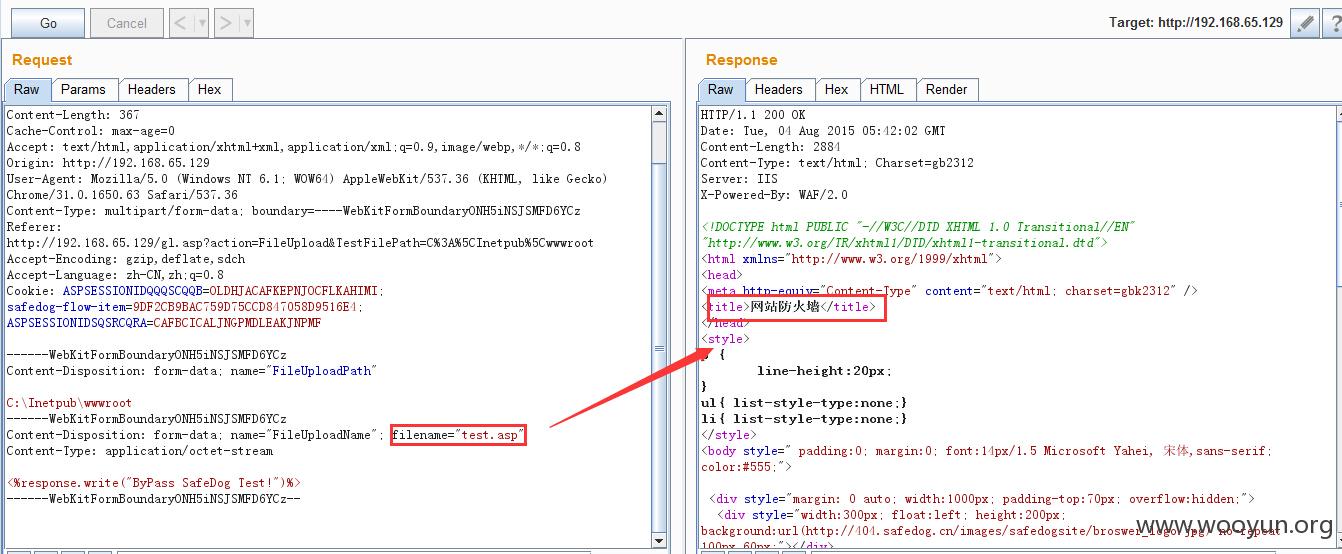Click the C:\Inetpub\wwwroot path value
The height and width of the screenshot is (554, 1342).
pyautogui.click(x=69, y=403)
